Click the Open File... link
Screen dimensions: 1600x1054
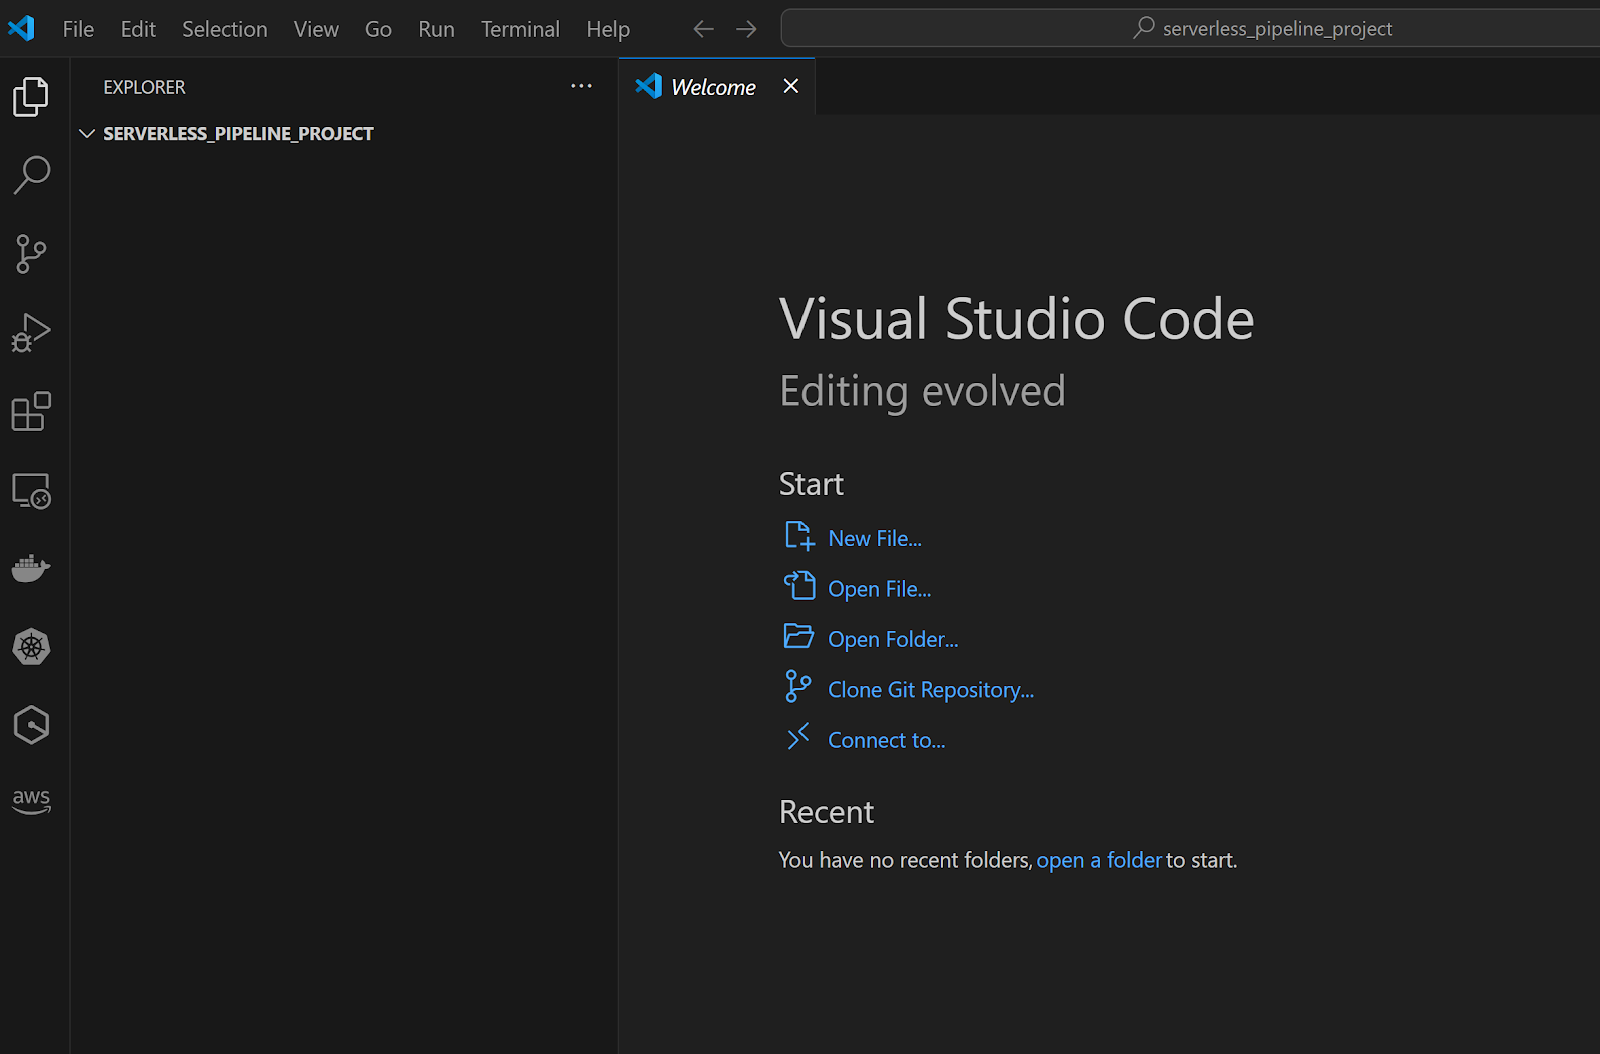click(879, 589)
